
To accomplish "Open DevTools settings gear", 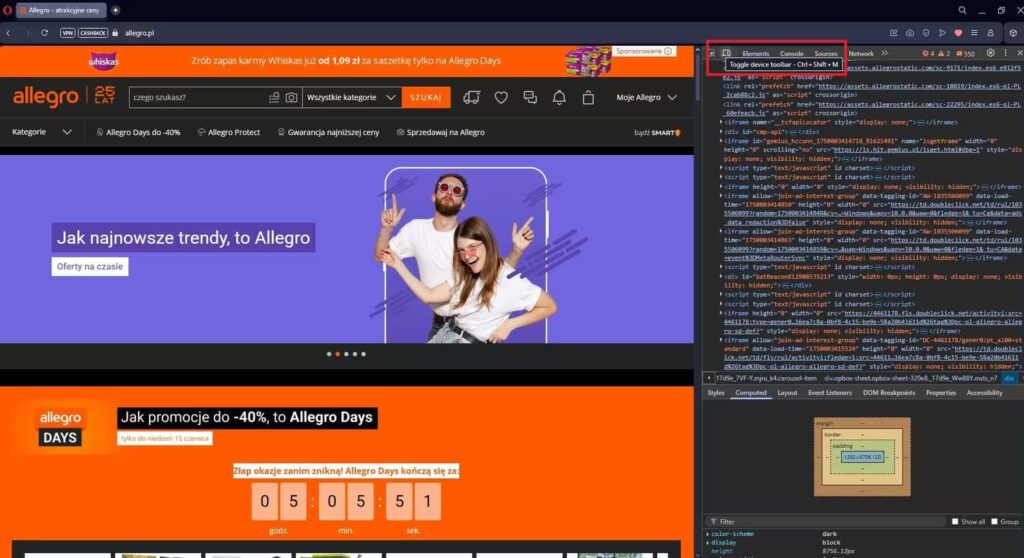I will click(x=990, y=53).
